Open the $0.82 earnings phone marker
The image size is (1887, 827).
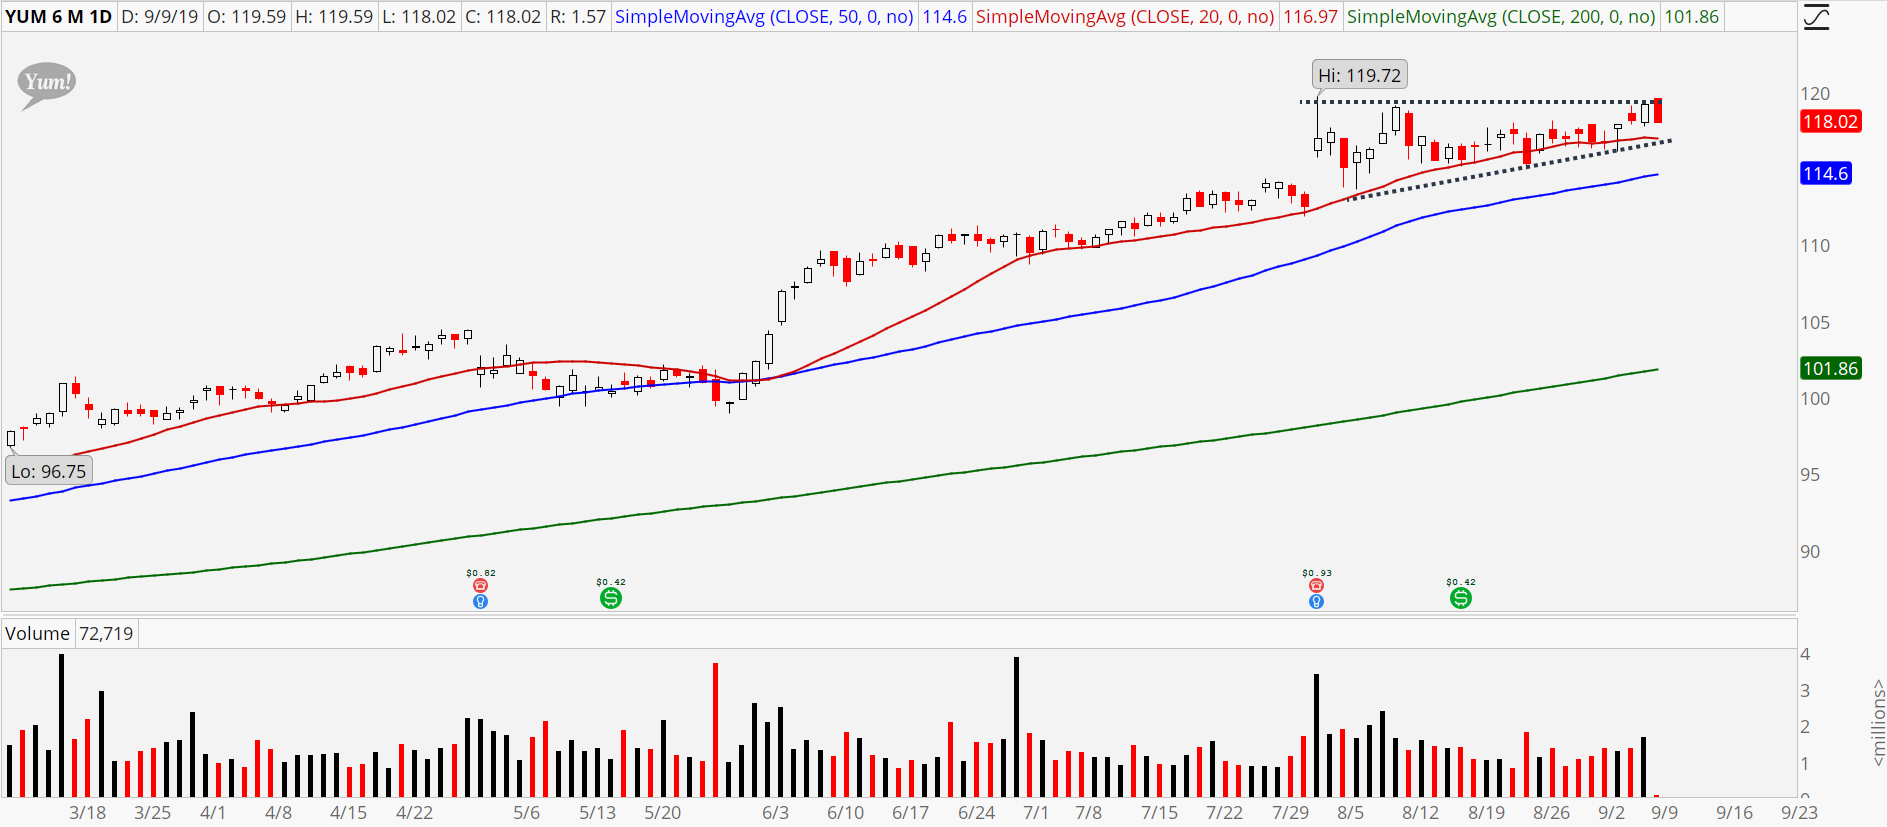(x=481, y=586)
